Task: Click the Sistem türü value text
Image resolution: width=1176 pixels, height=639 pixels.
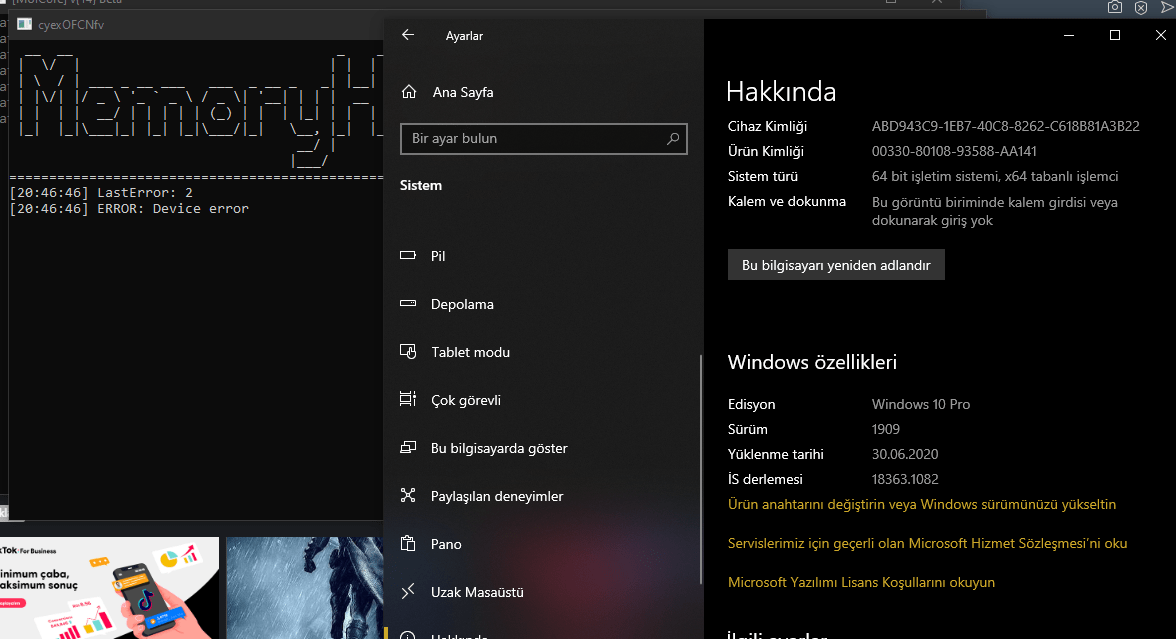Action: pyautogui.click(x=994, y=176)
